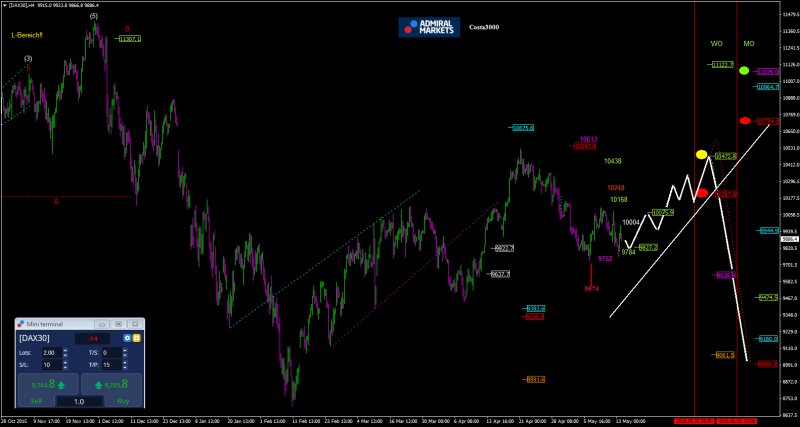The width and height of the screenshot is (800, 427).
Task: Select the 11307.8 price label near top left
Action: (x=129, y=39)
